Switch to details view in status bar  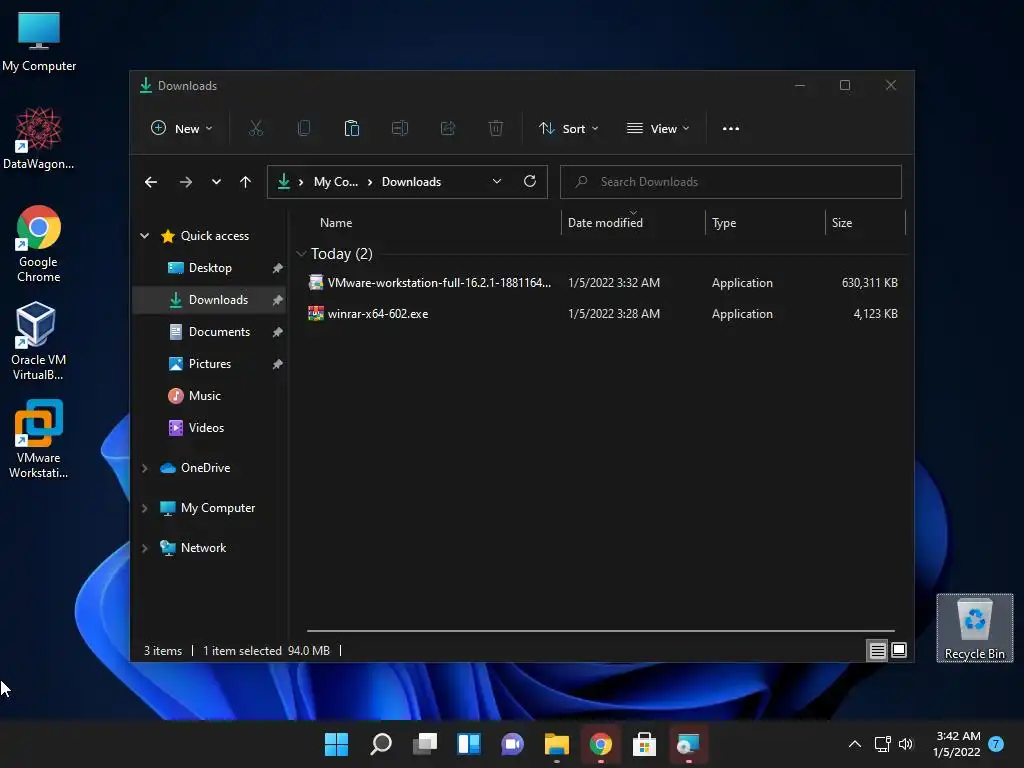(877, 650)
